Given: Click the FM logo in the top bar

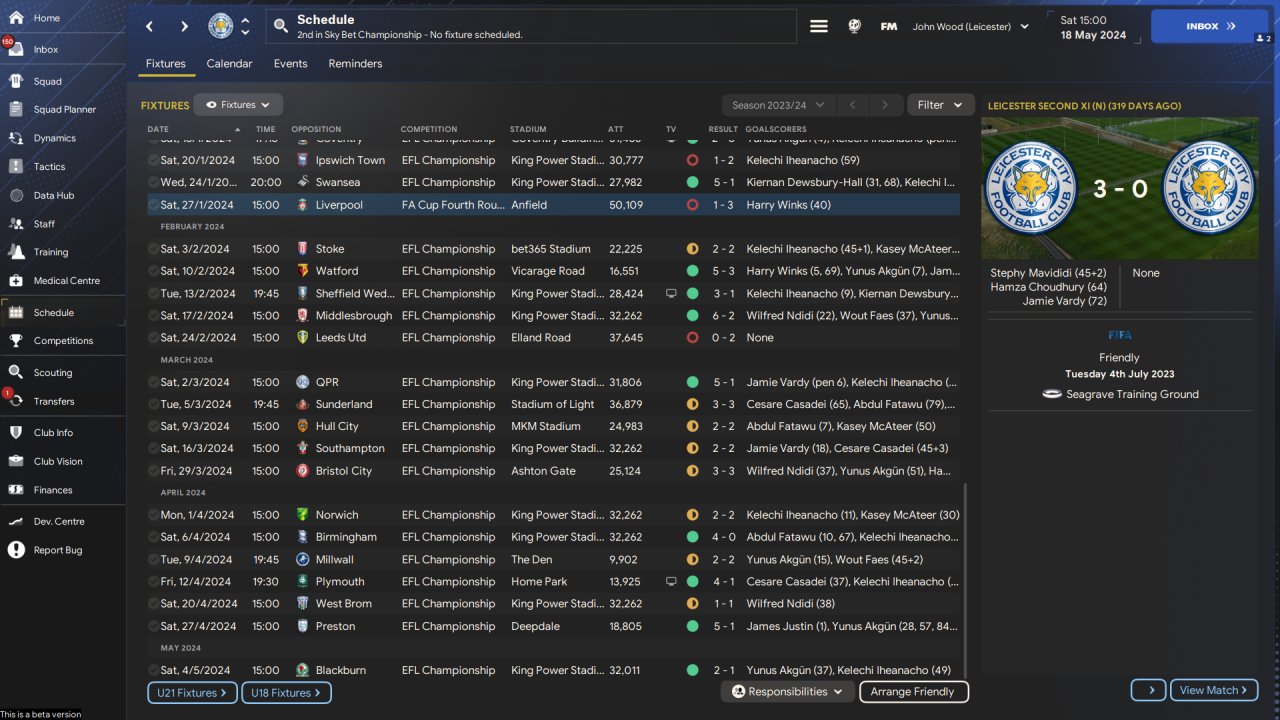Looking at the screenshot, I should point(888,27).
